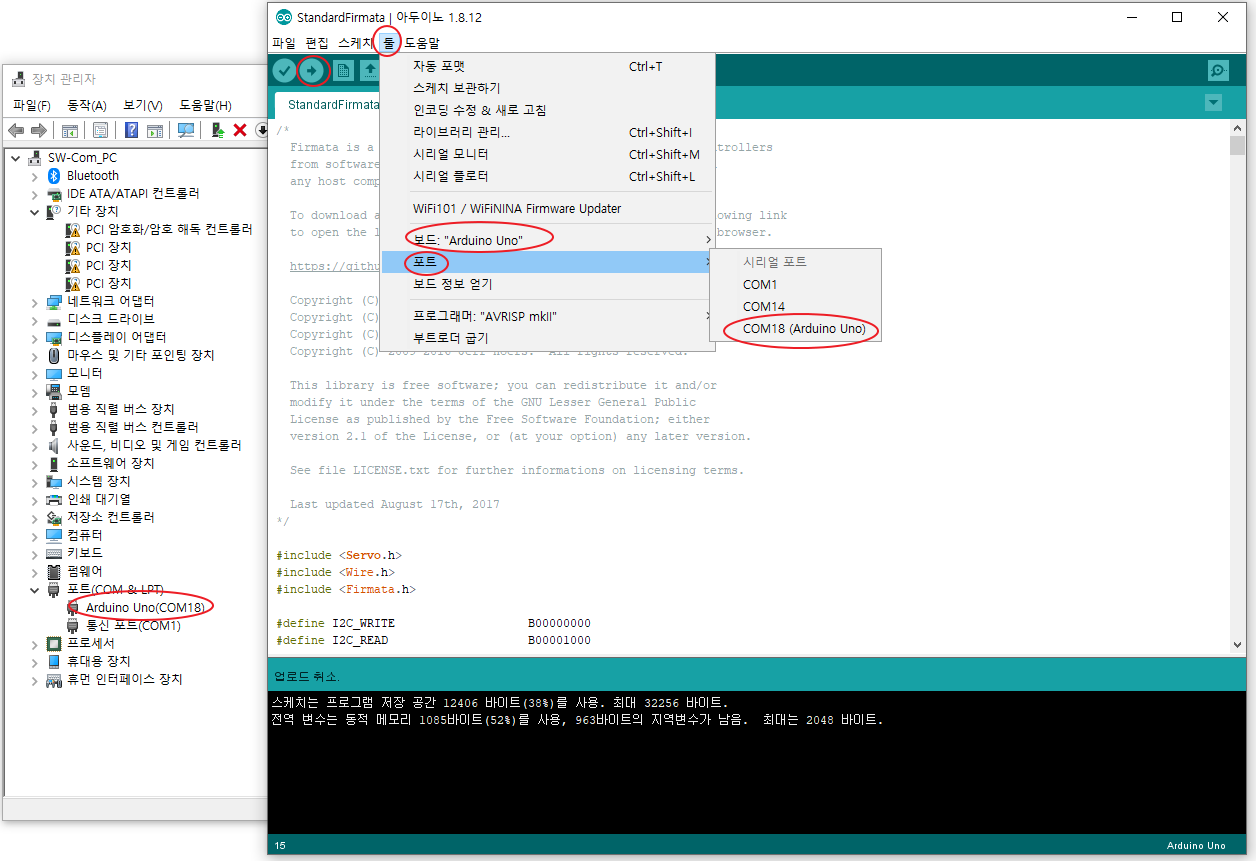
Task: Open 시리얼 모니터 from the menu
Action: point(548,155)
